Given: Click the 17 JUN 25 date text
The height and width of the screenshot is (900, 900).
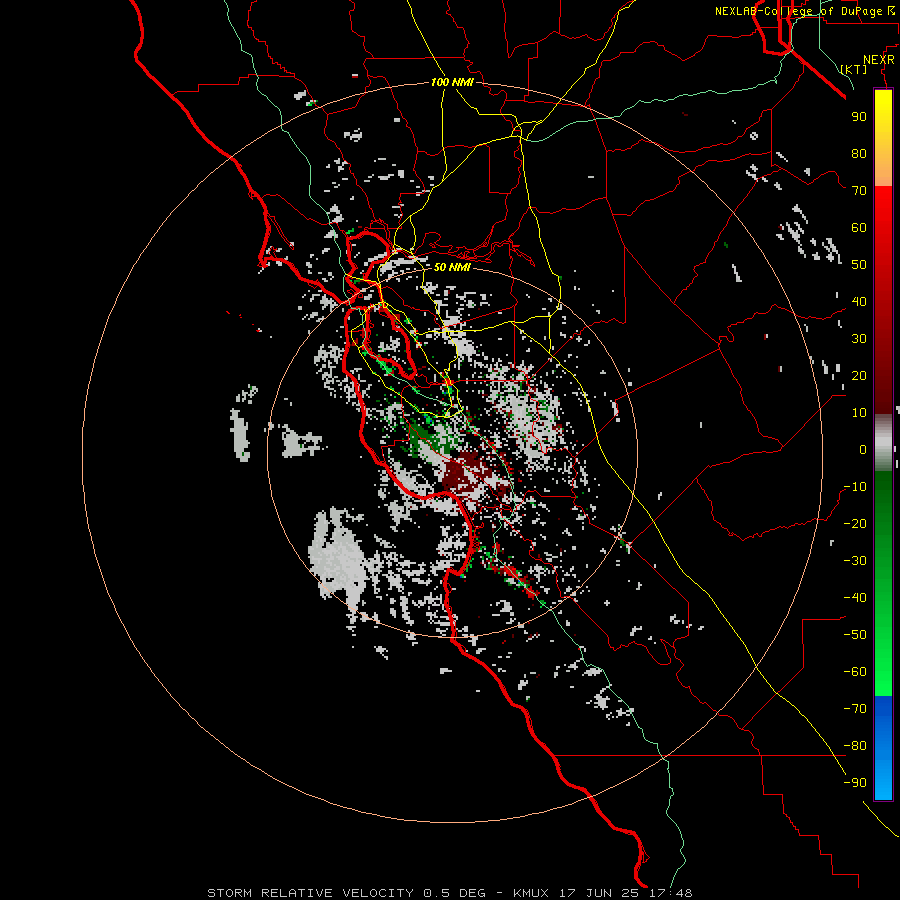Looking at the screenshot, I should (601, 893).
